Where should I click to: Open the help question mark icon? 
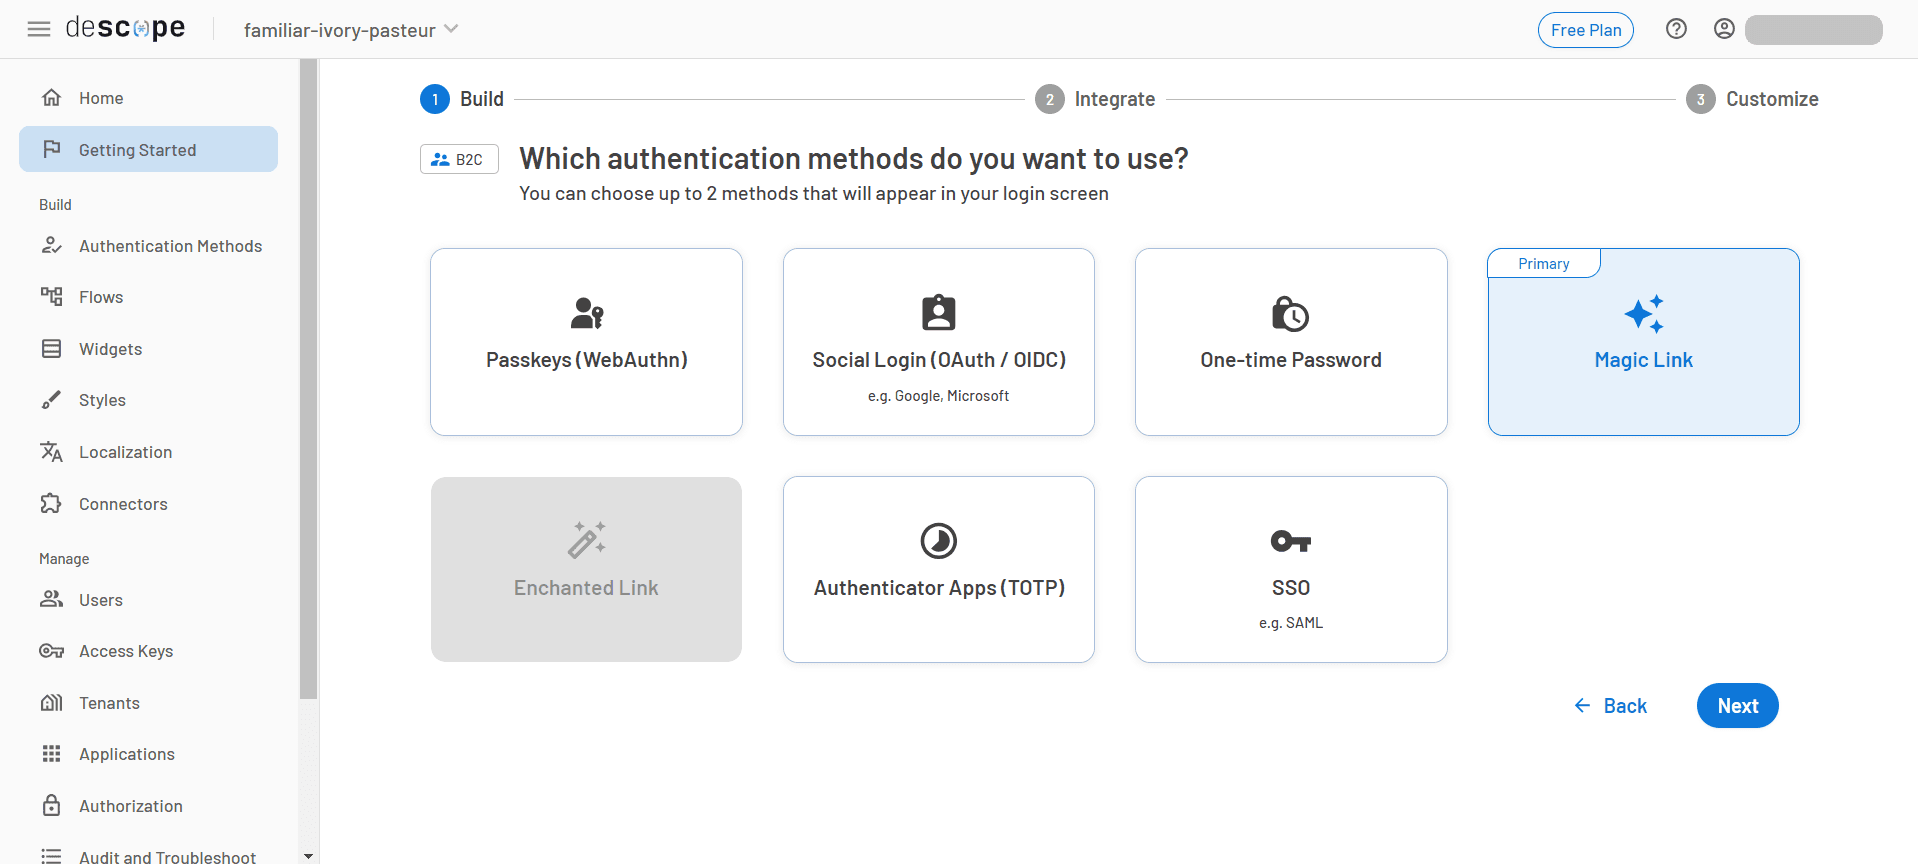pyautogui.click(x=1676, y=29)
